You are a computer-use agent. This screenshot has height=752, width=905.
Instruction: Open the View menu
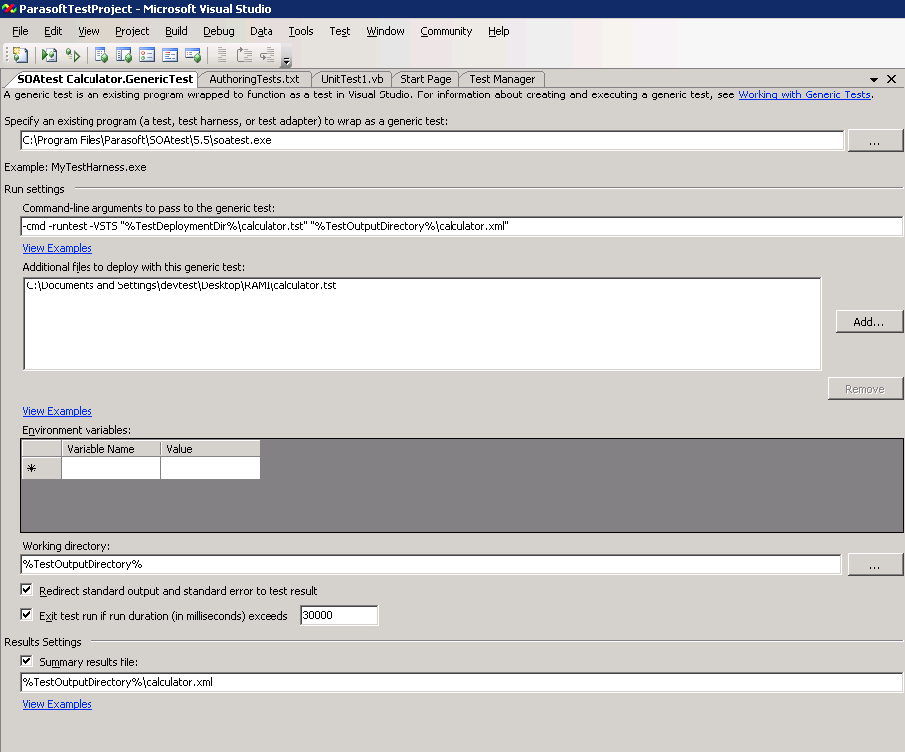(89, 31)
